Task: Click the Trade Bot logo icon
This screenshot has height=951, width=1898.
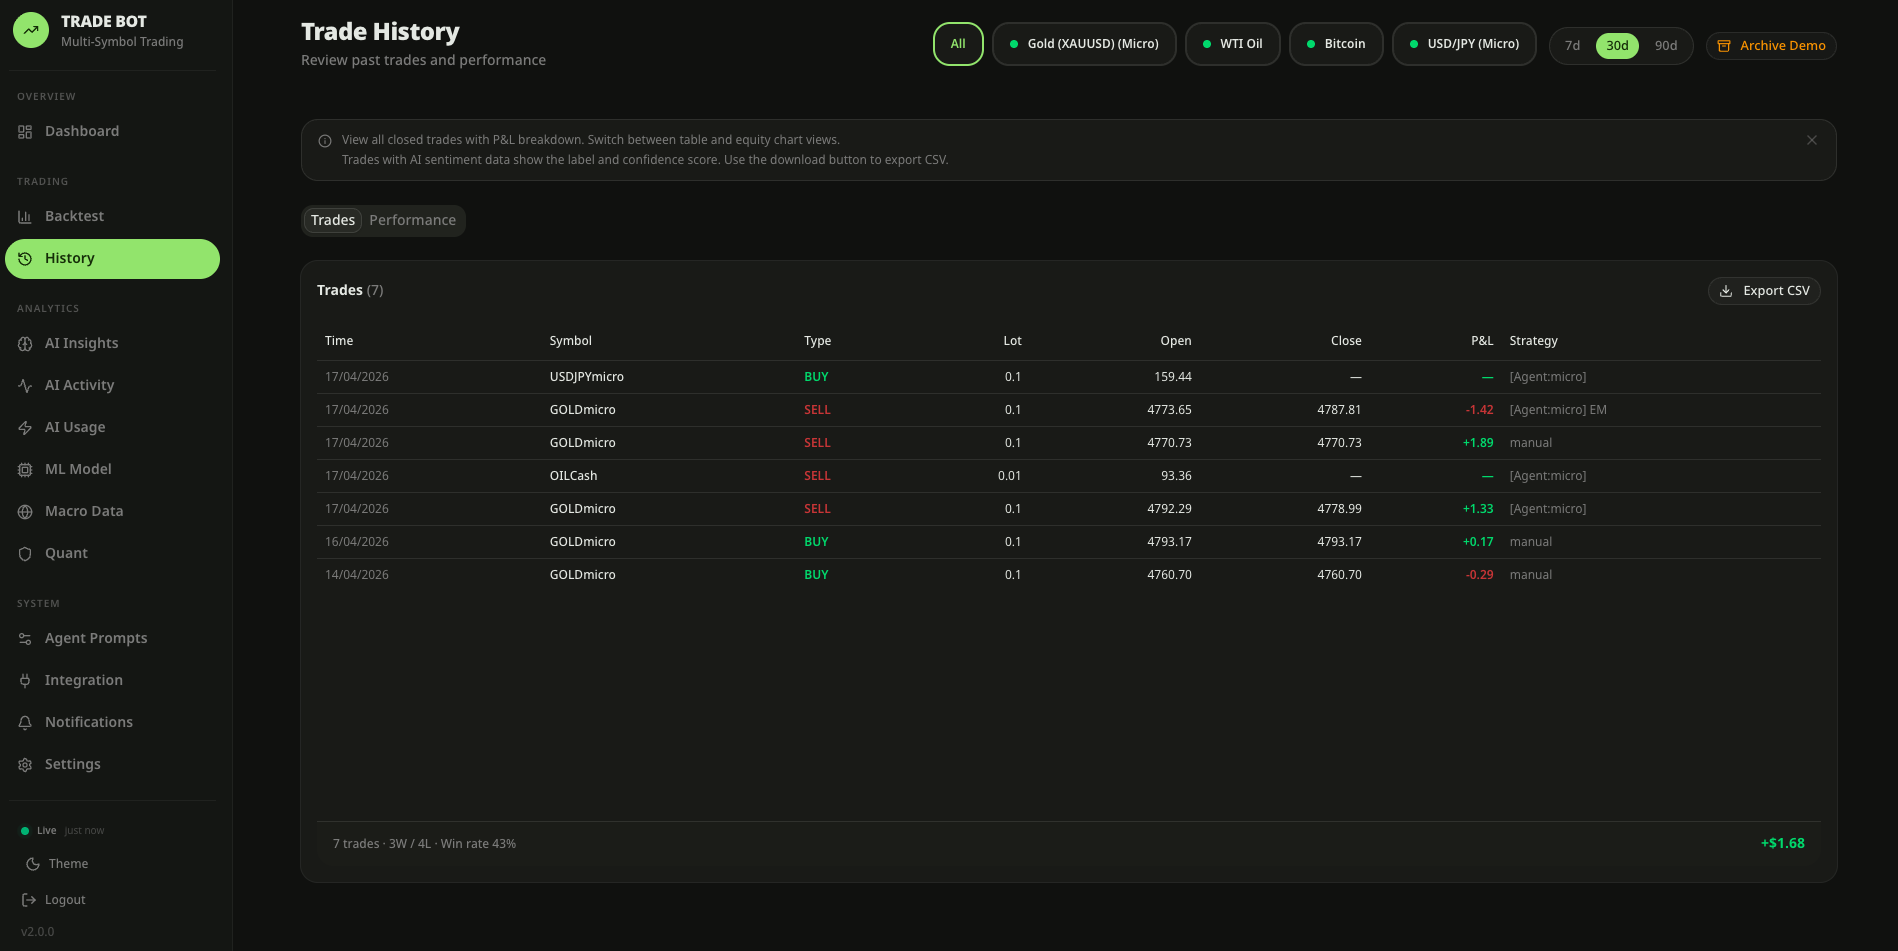Action: 31,30
